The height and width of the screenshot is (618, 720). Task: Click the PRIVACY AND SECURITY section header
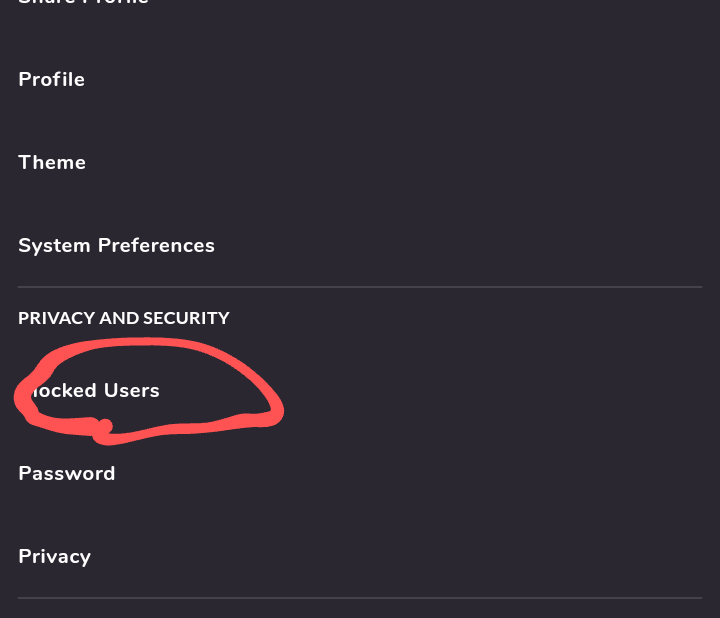click(x=124, y=318)
